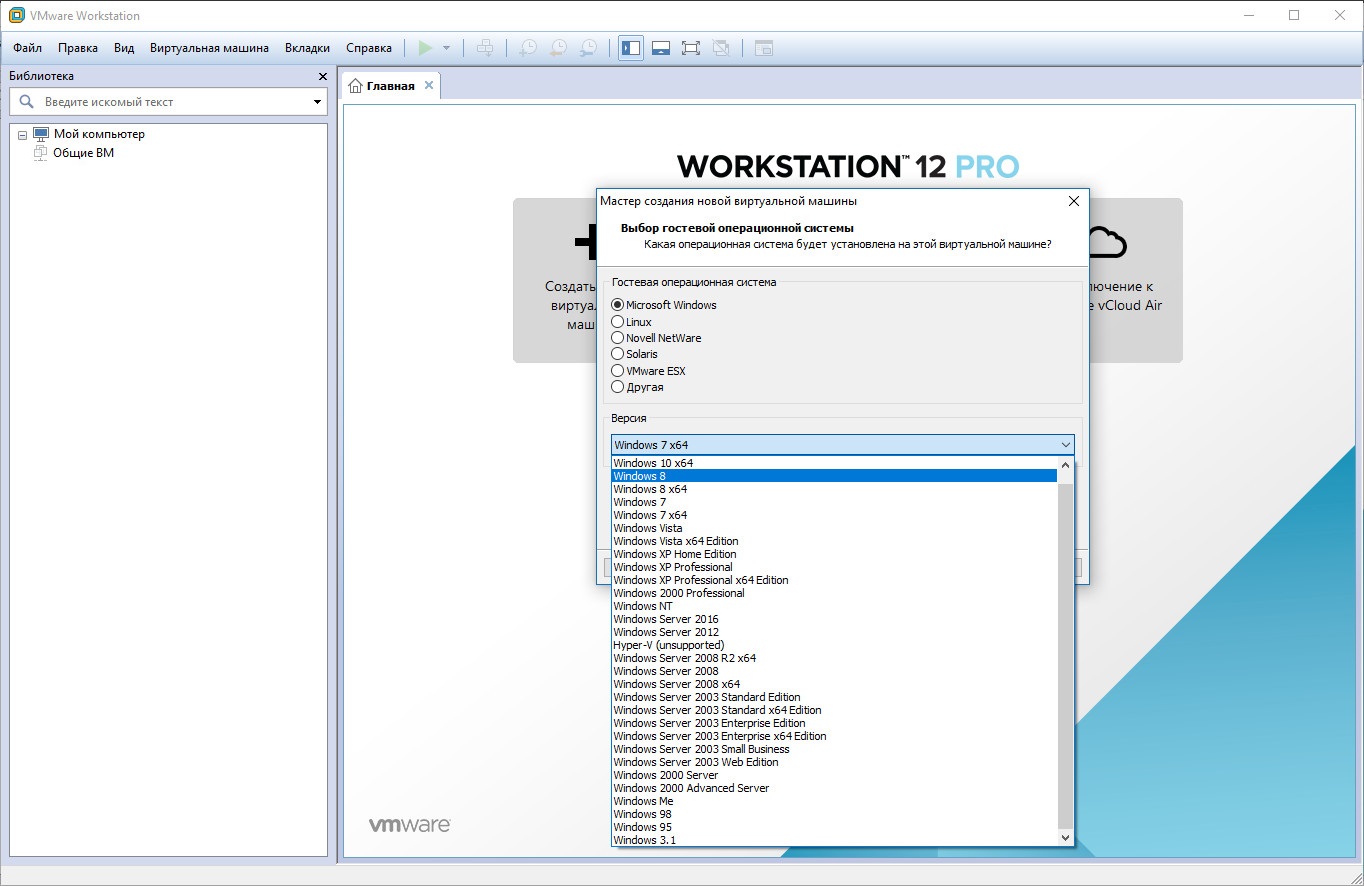Switch to the Главная tab

(390, 86)
